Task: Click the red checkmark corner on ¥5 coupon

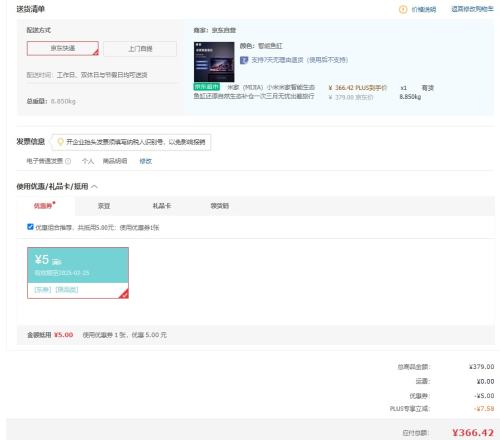Action: (x=124, y=294)
